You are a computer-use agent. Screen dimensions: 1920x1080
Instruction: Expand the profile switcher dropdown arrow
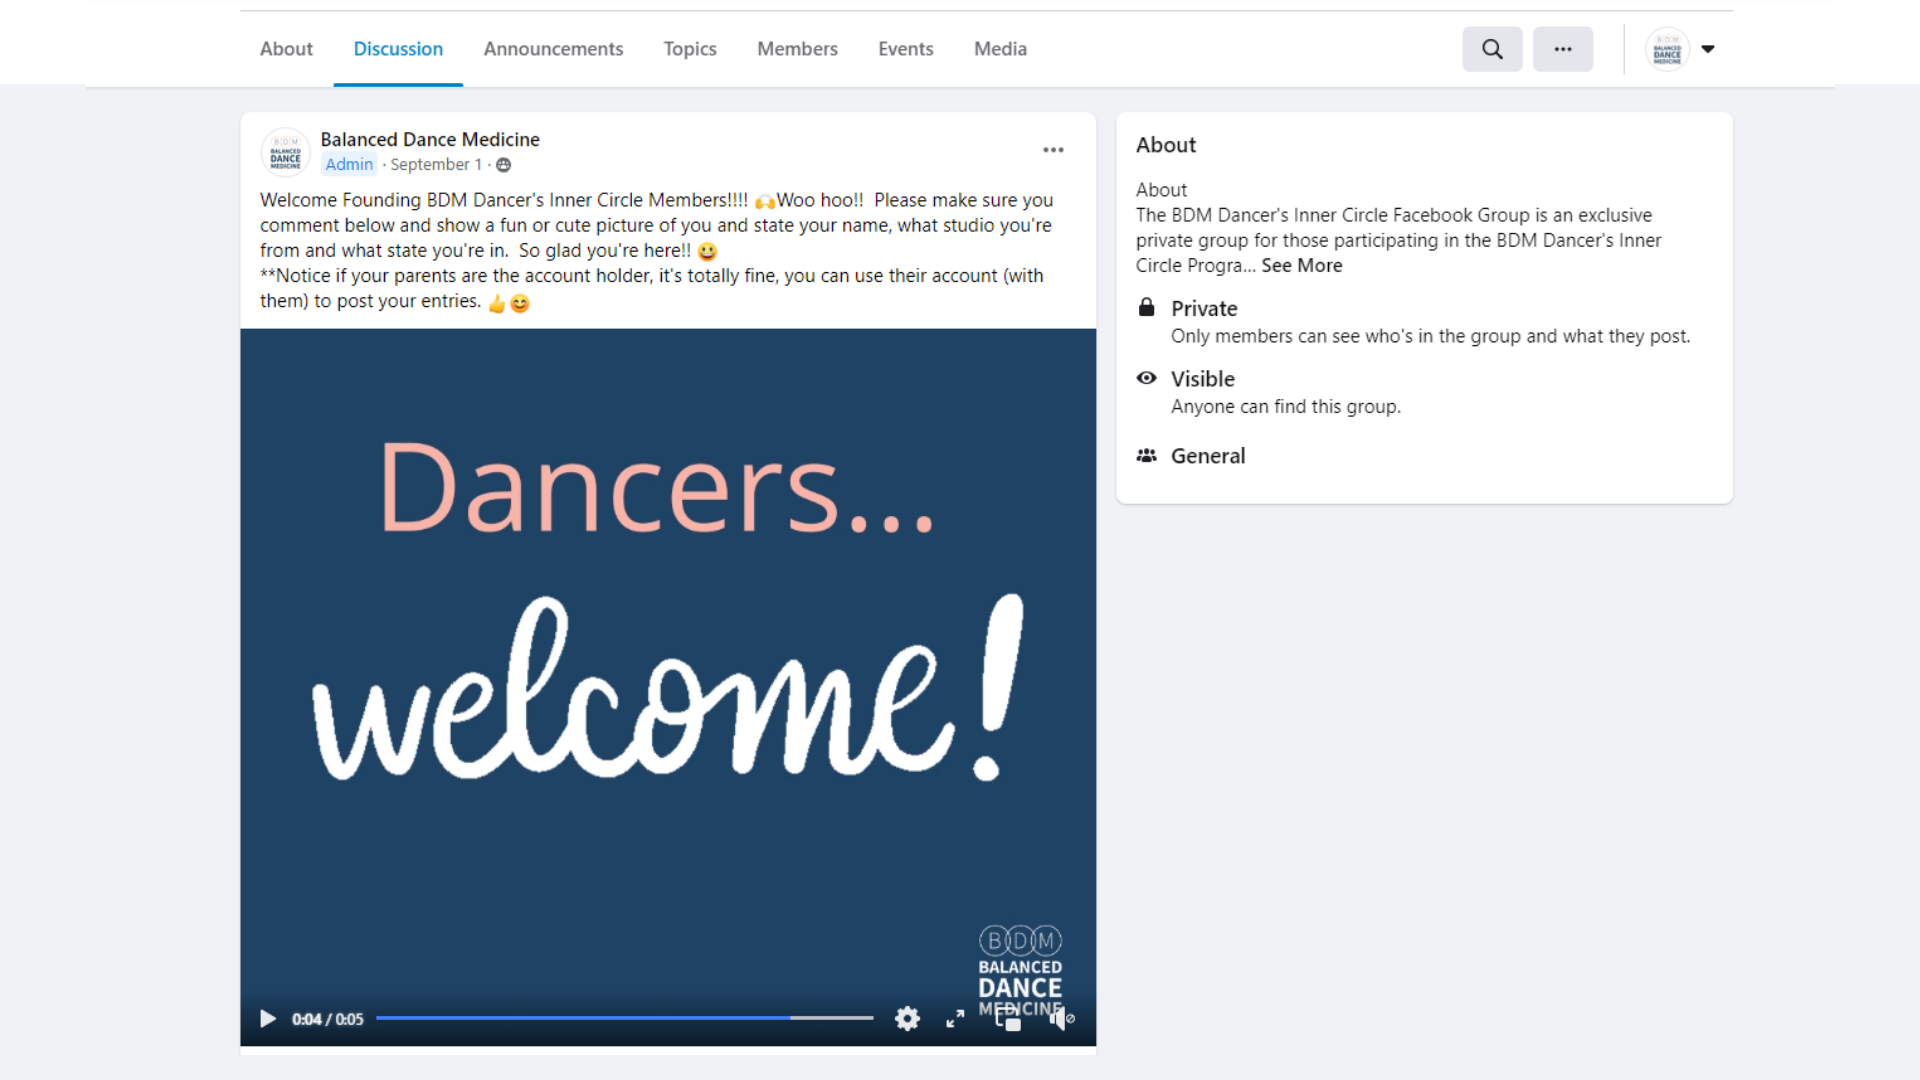(x=1708, y=49)
